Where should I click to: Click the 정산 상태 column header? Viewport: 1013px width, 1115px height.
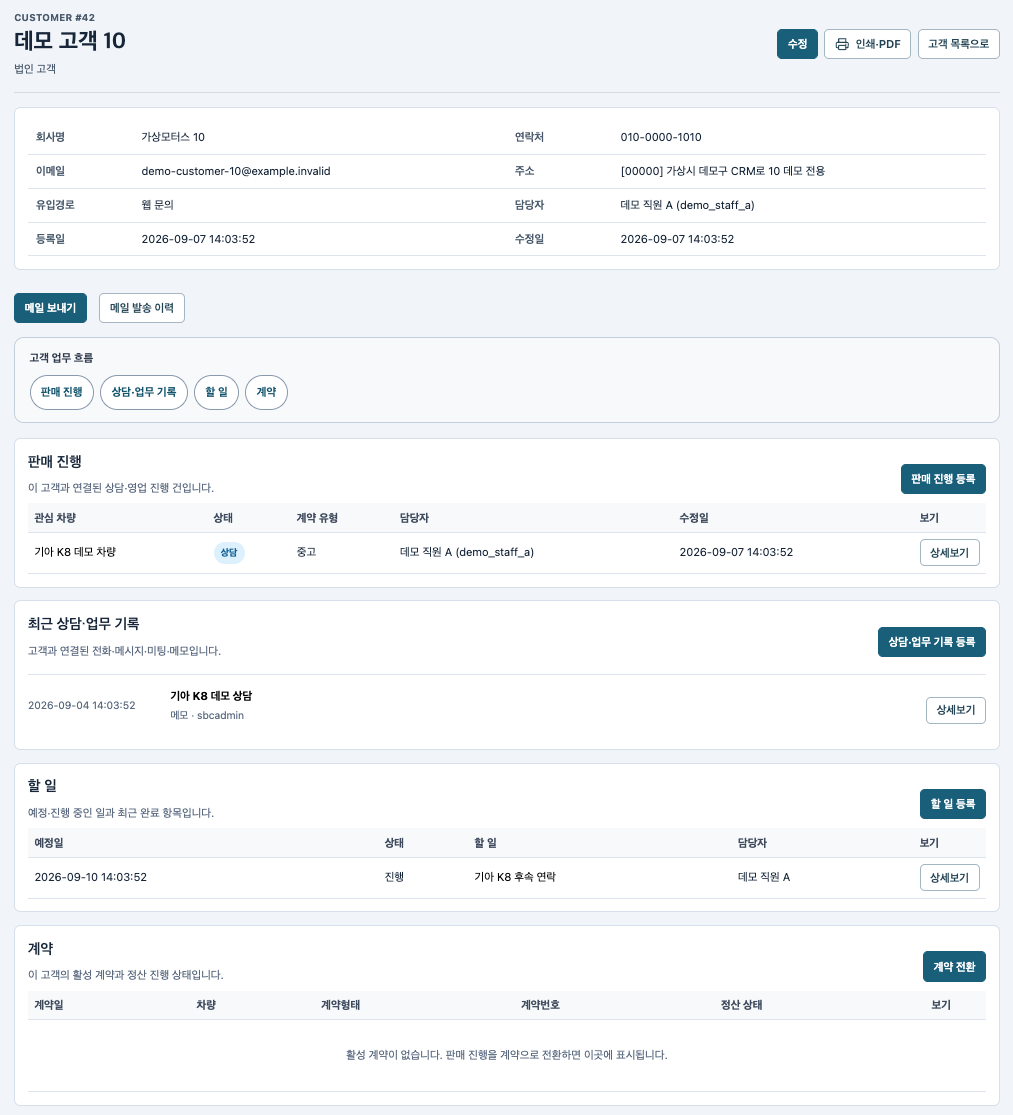741,1005
